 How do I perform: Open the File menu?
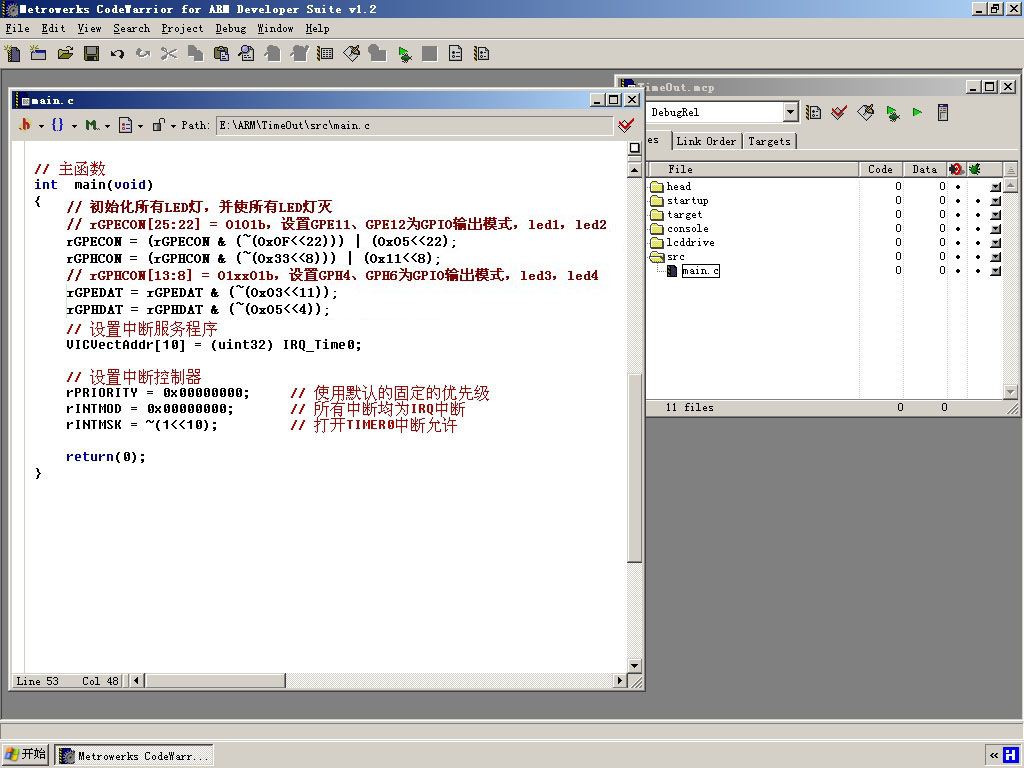18,28
